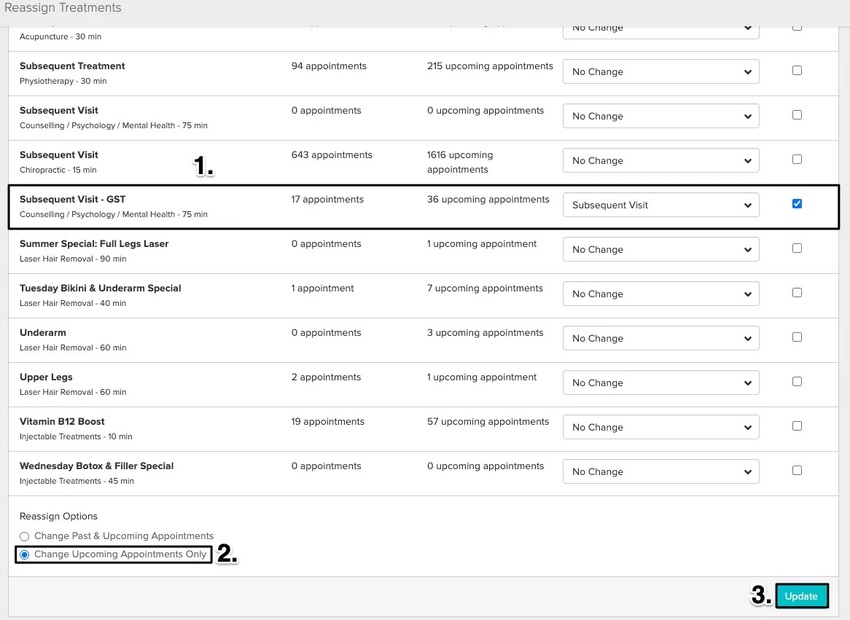Click the '94 appointments' cell
The height and width of the screenshot is (620, 850).
click(329, 66)
